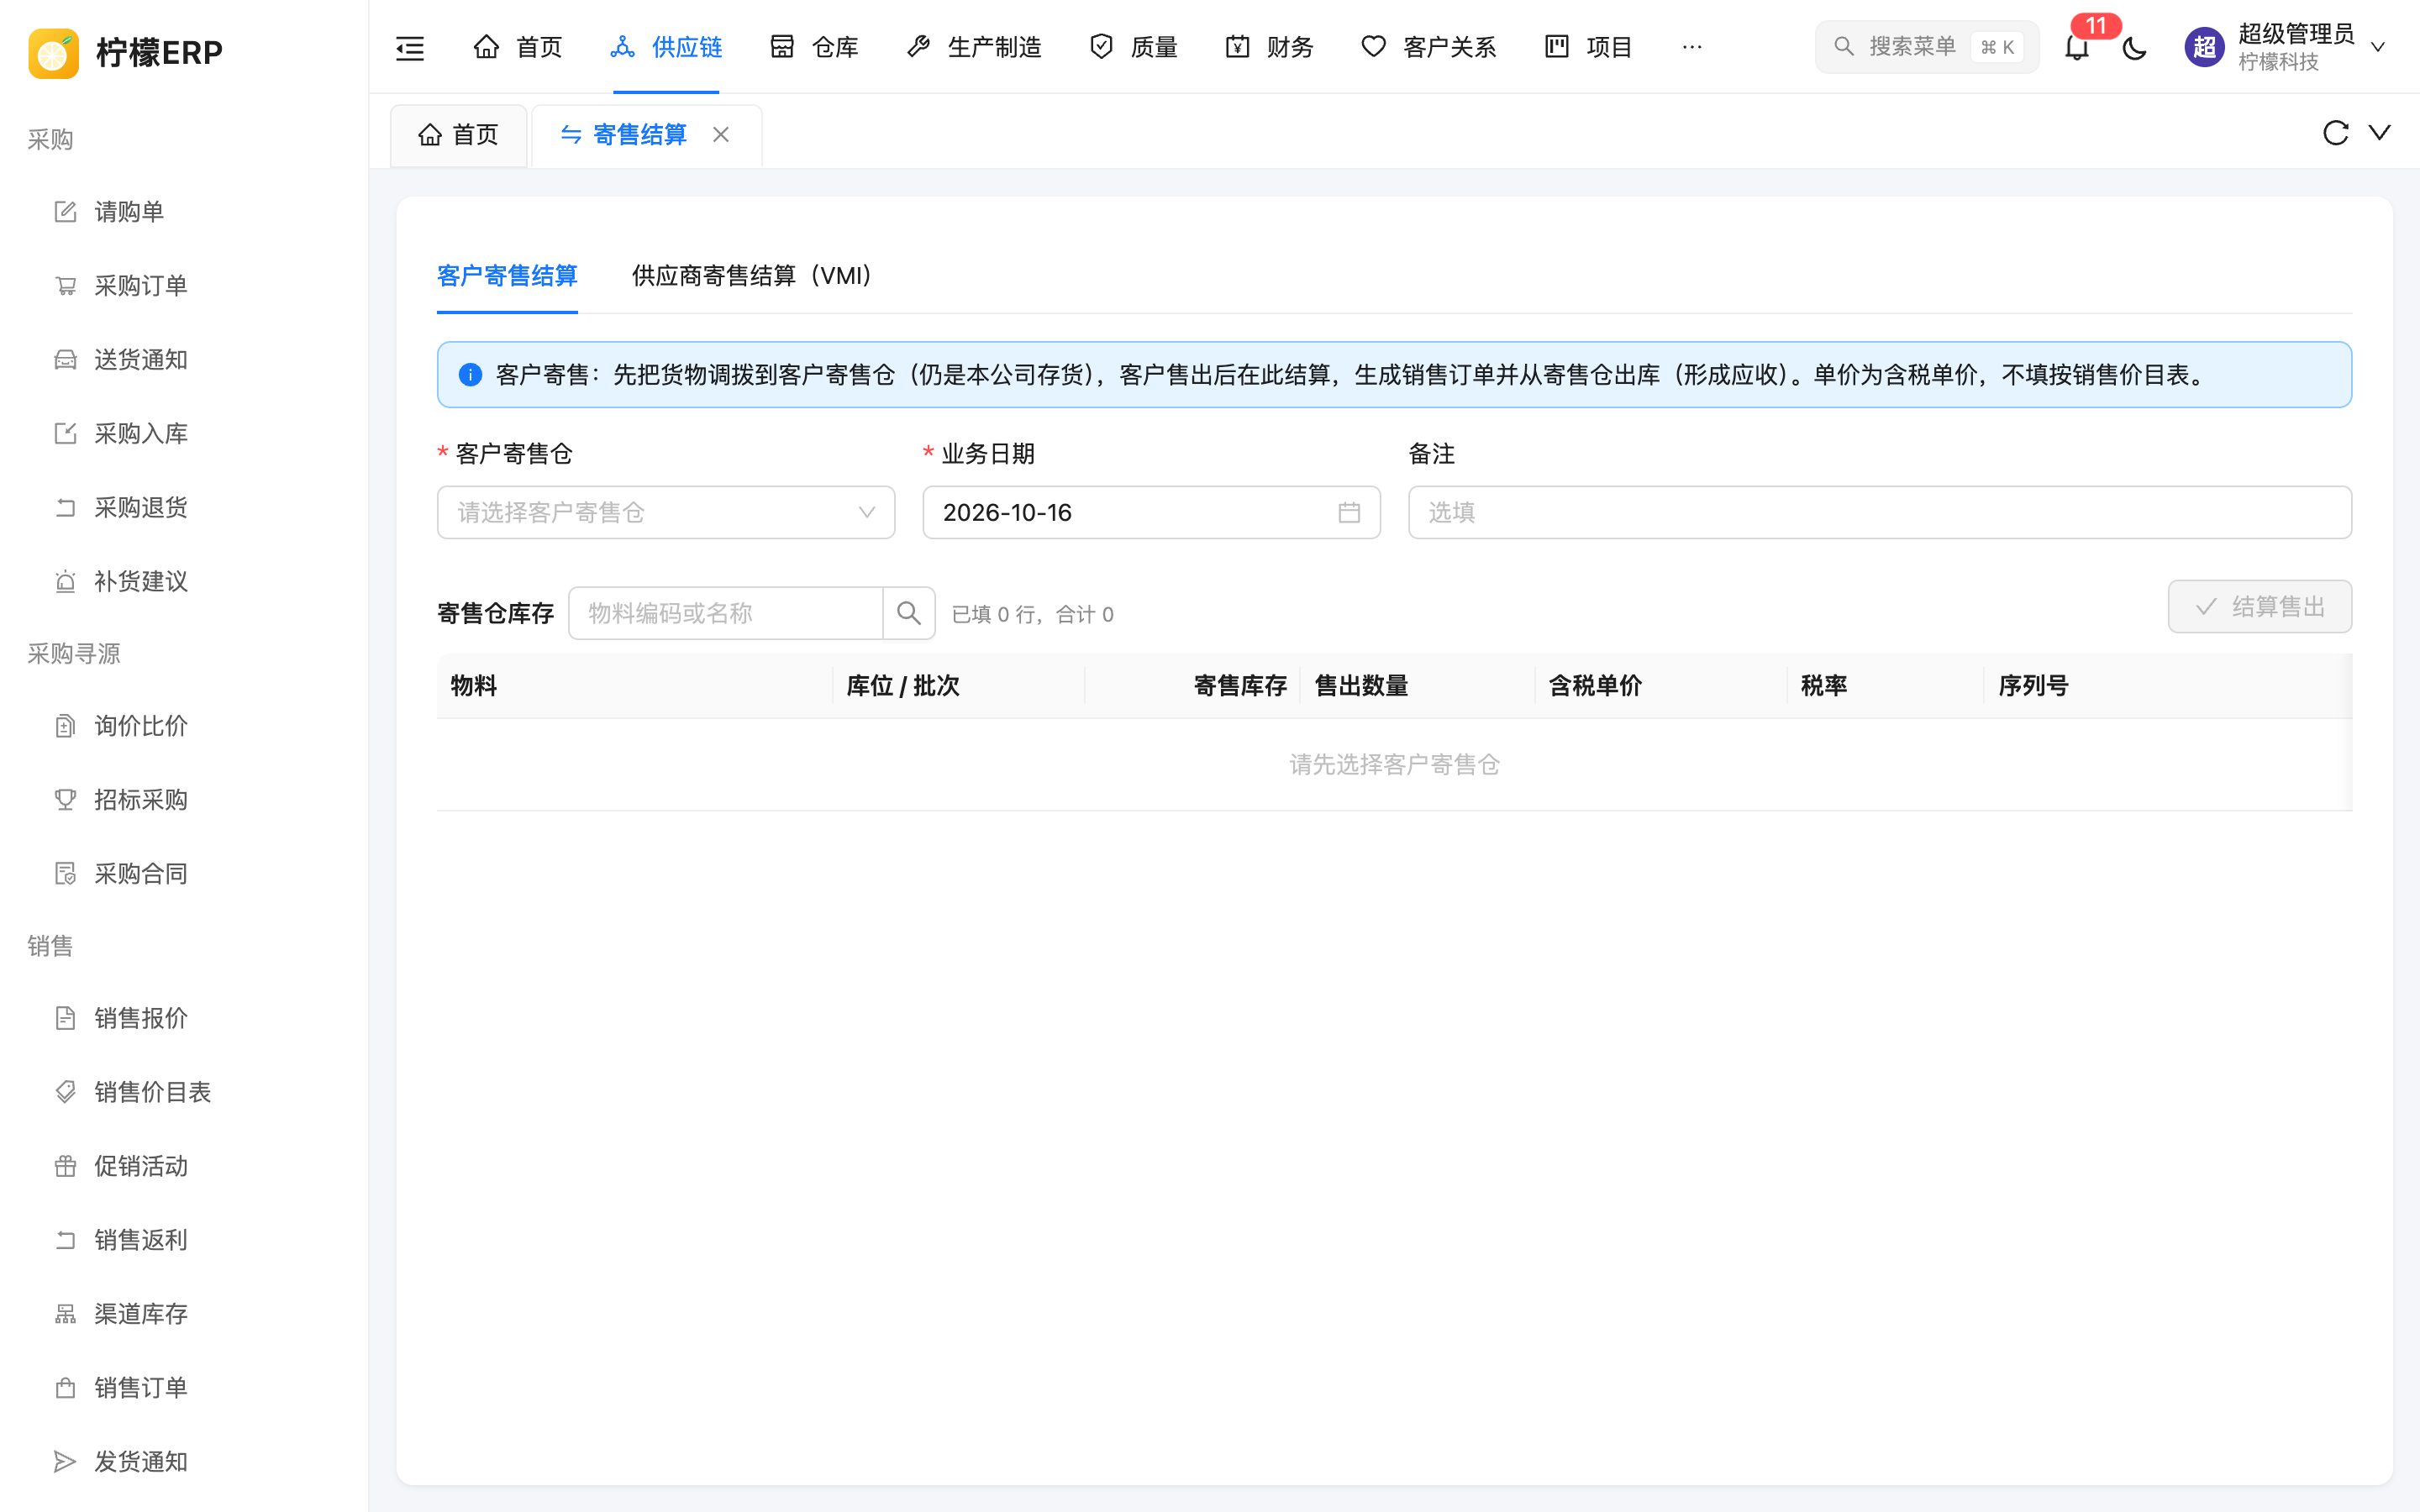2420x1512 pixels.
Task: Click the 业务日期 date field
Action: pos(1151,513)
